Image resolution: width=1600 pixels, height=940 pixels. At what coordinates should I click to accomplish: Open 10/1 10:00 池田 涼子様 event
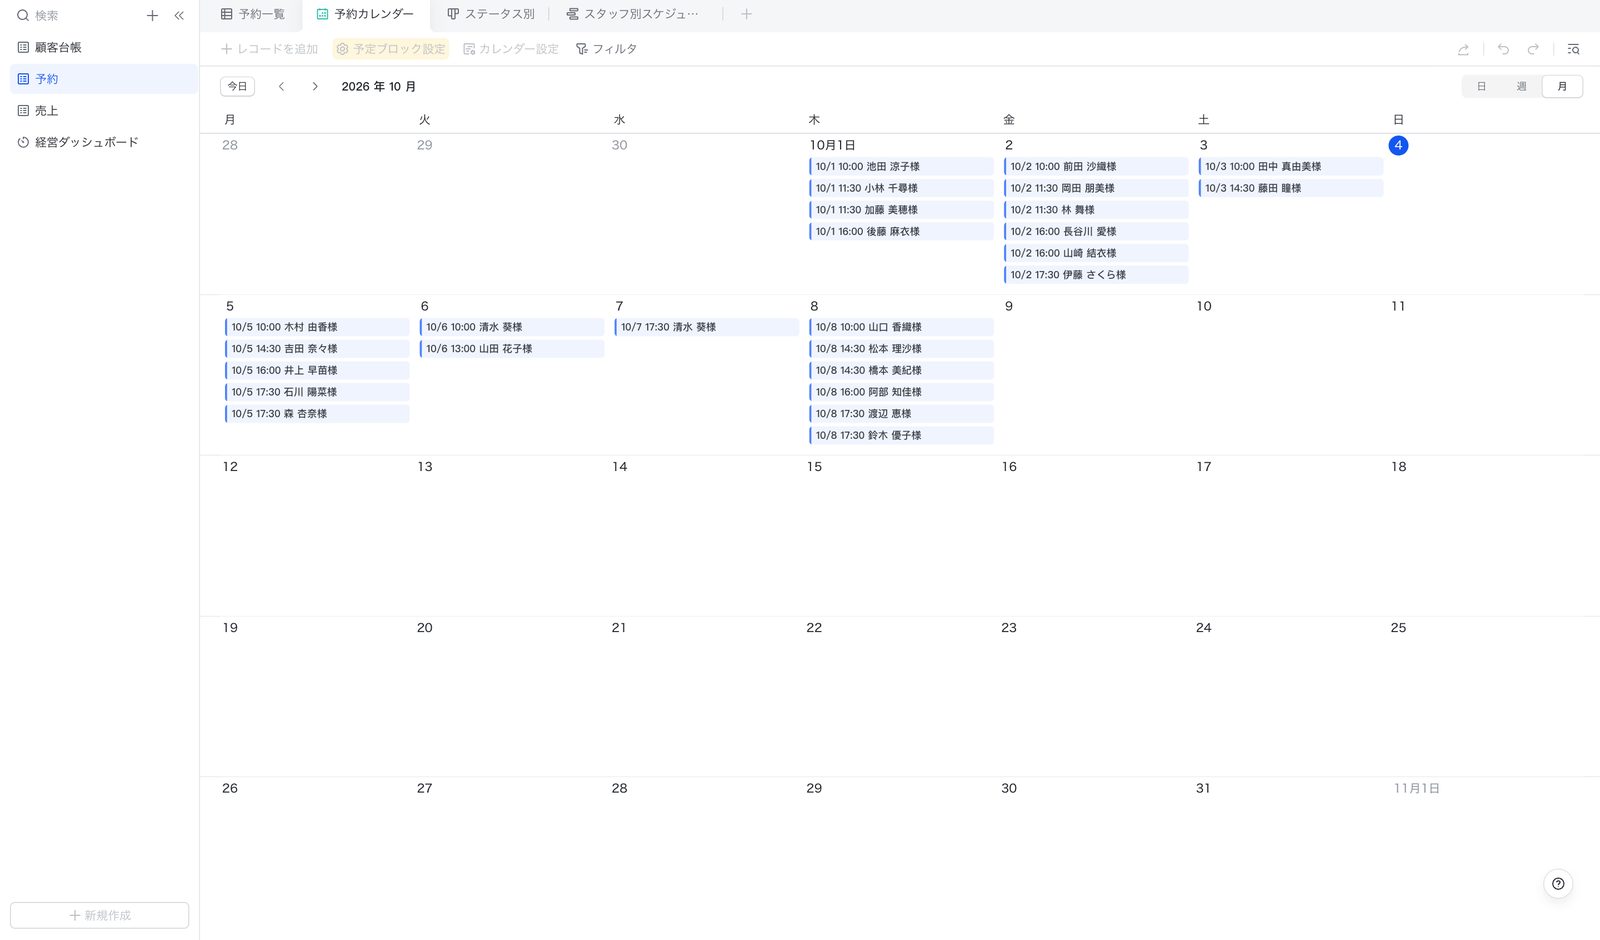(x=901, y=167)
